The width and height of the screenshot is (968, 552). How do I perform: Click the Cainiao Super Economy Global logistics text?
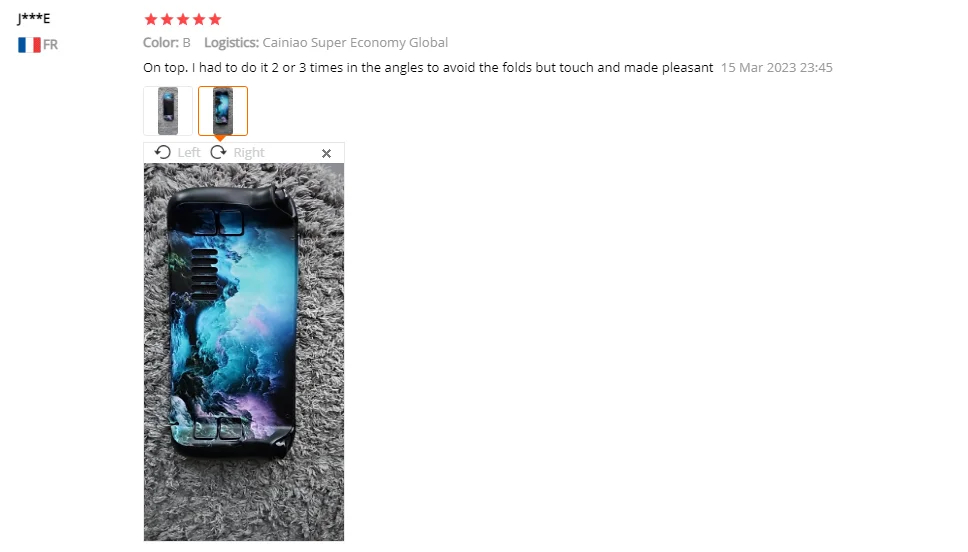pyautogui.click(x=355, y=43)
